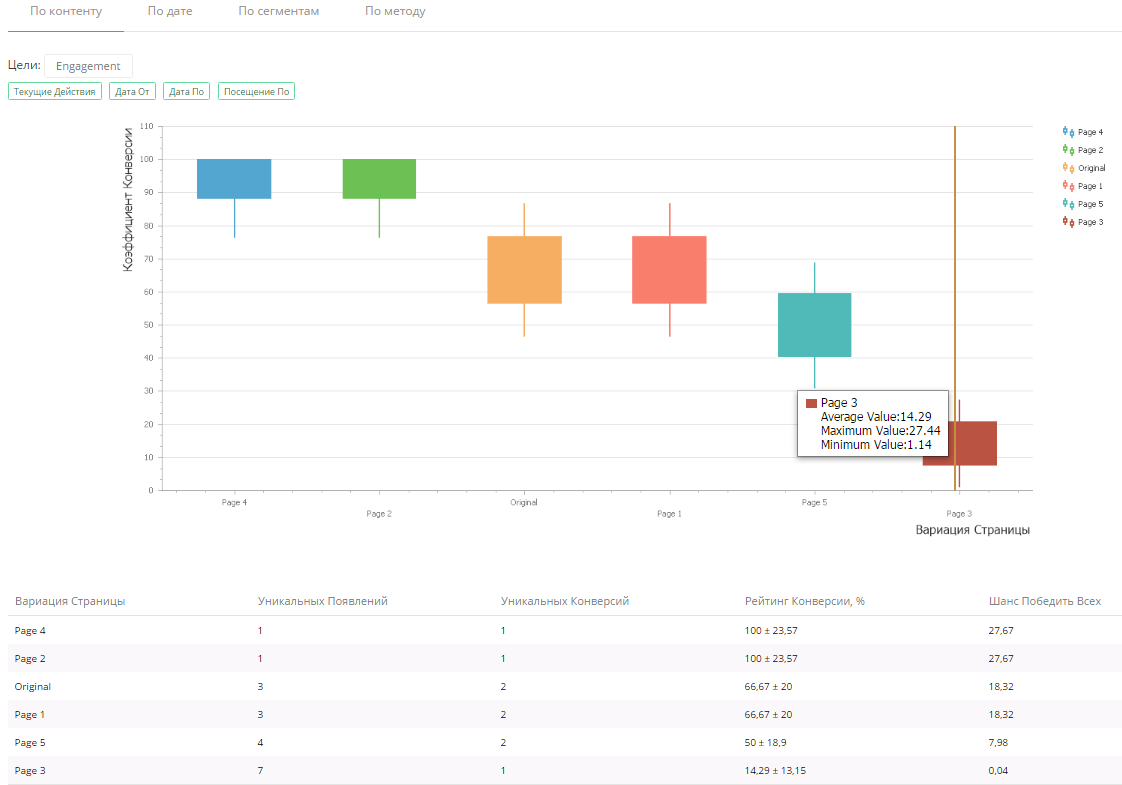Viewport: 1122px width, 785px height.
Task: Switch to the По дате tab
Action: (x=170, y=12)
